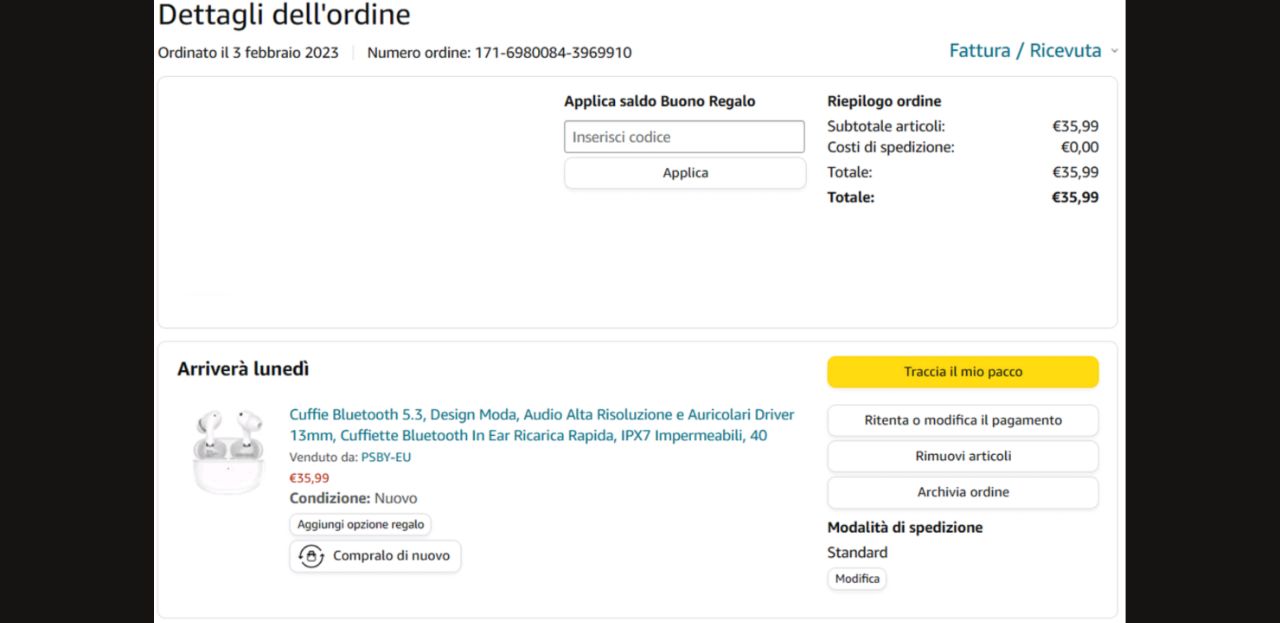Open the Fattura / Ricevuta menu

[1024, 51]
